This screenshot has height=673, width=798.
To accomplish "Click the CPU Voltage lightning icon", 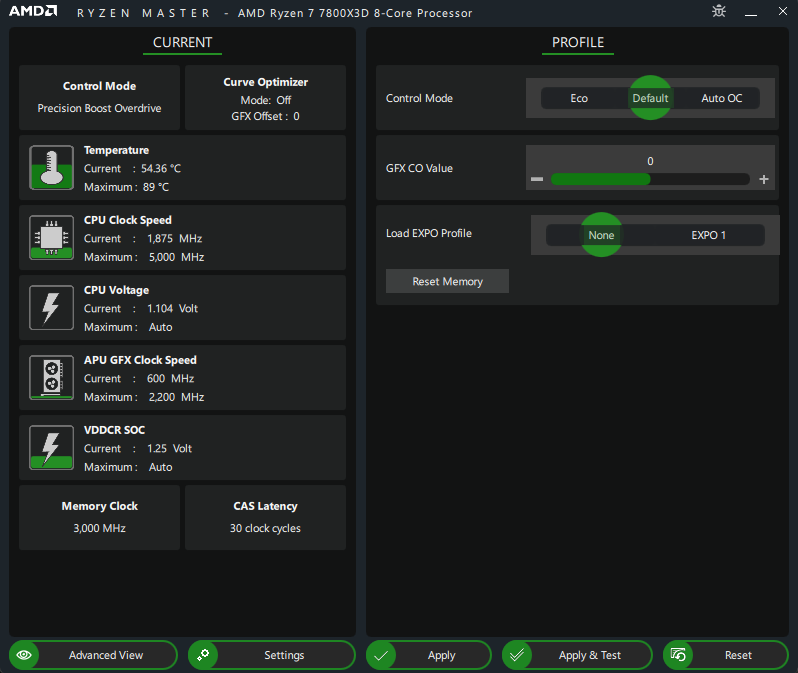I will [x=51, y=307].
